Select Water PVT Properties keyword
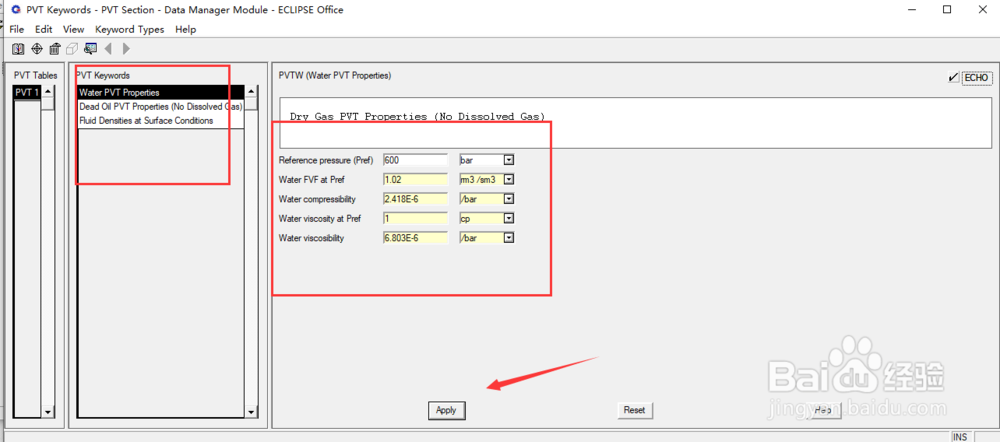1000x442 pixels. (161, 92)
